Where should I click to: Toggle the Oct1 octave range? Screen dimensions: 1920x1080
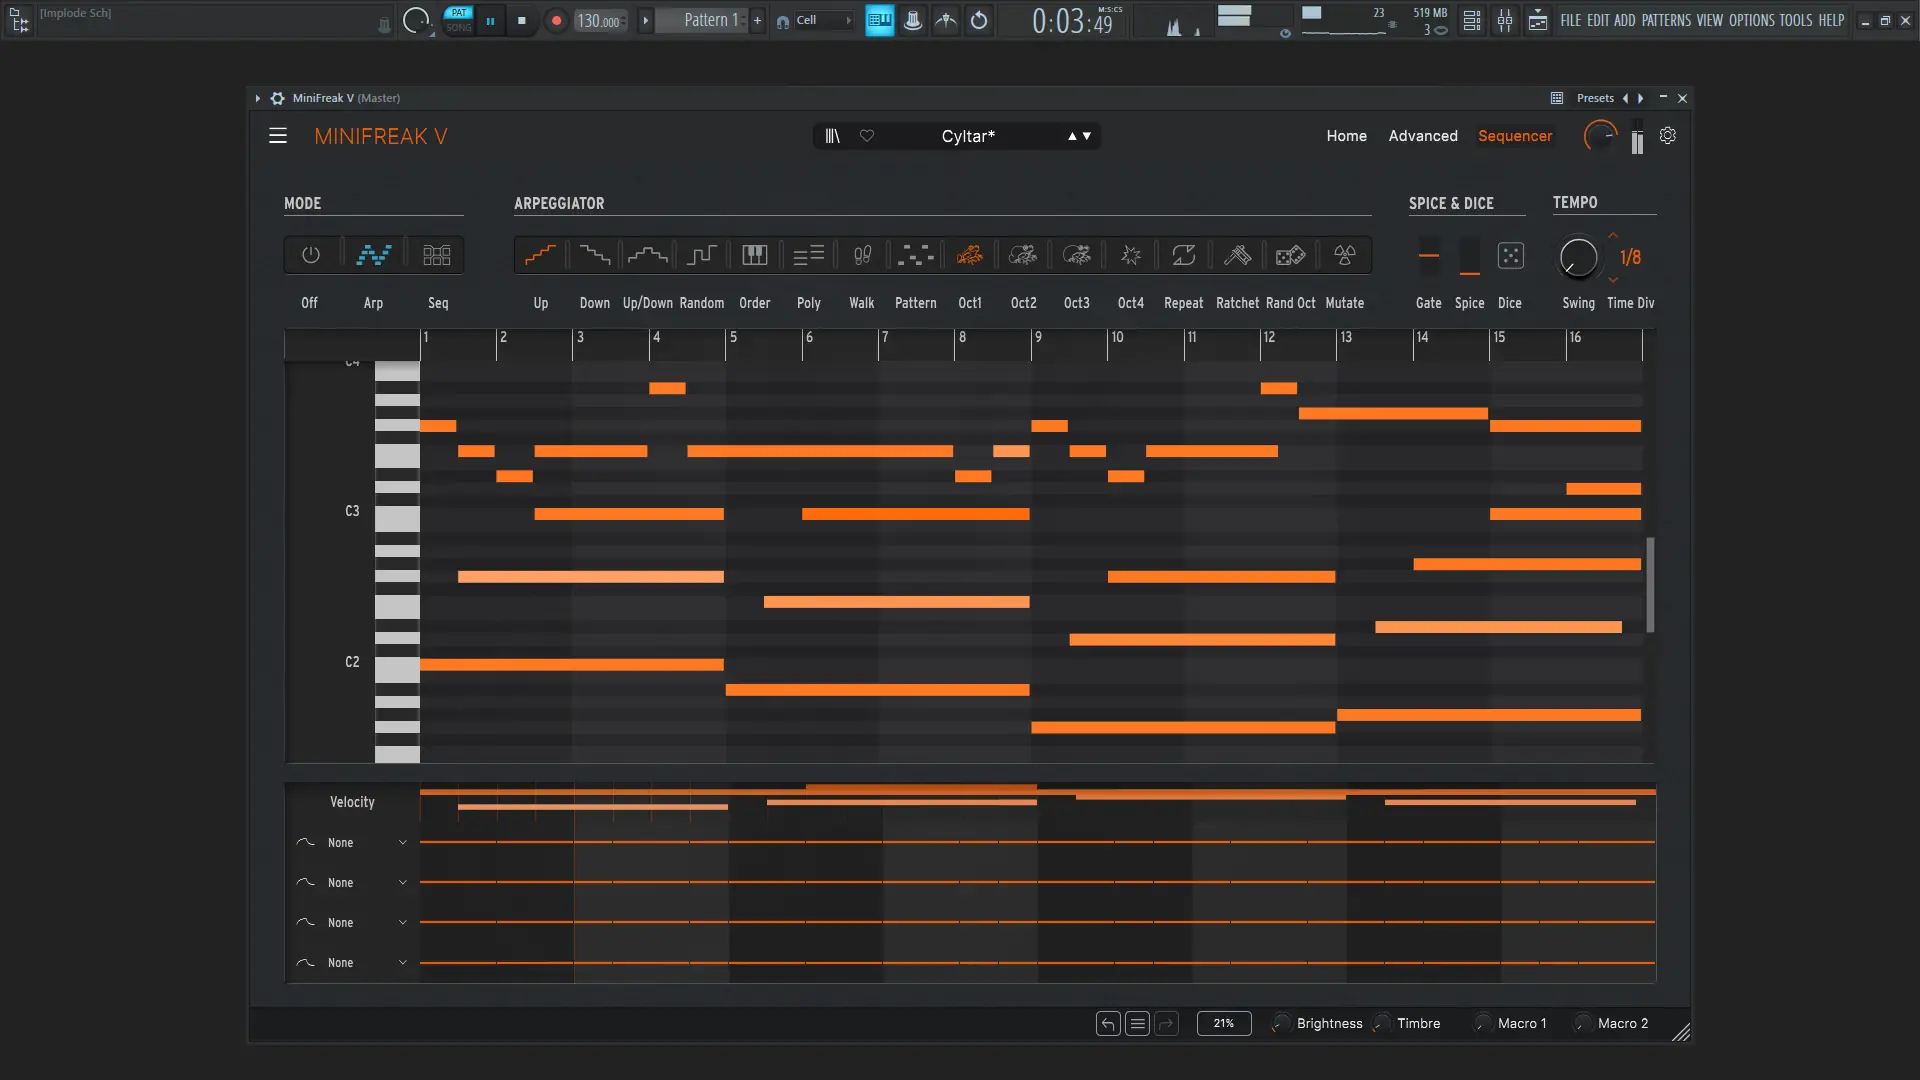tap(969, 255)
